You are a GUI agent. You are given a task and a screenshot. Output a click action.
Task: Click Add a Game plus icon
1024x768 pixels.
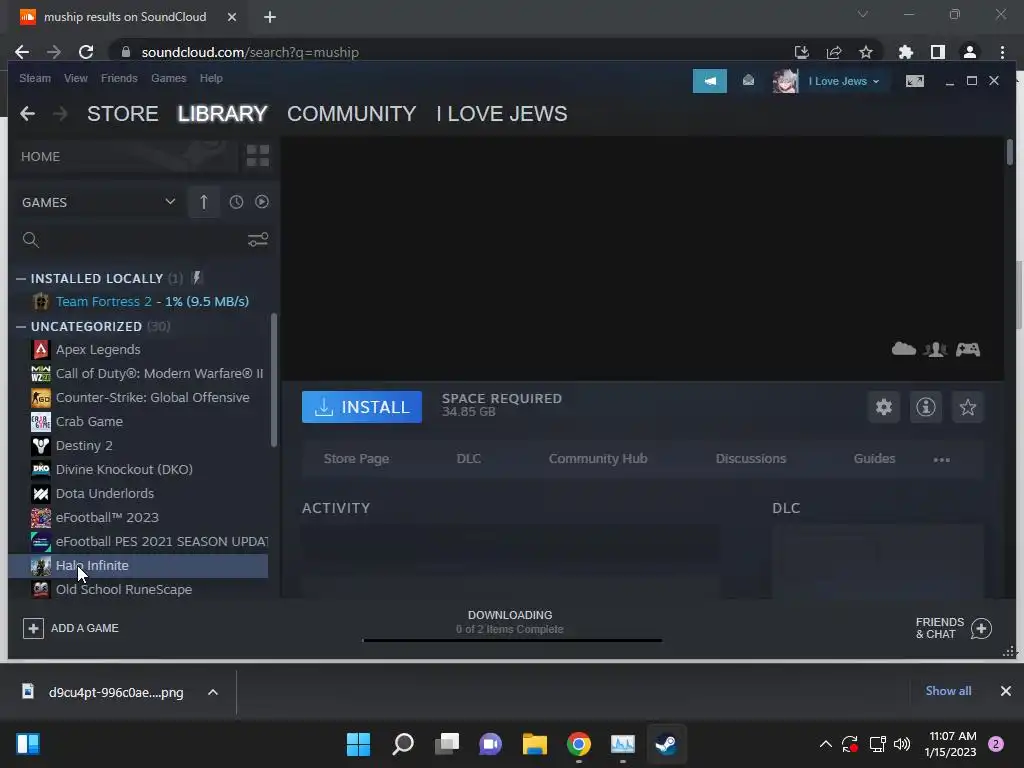33,628
